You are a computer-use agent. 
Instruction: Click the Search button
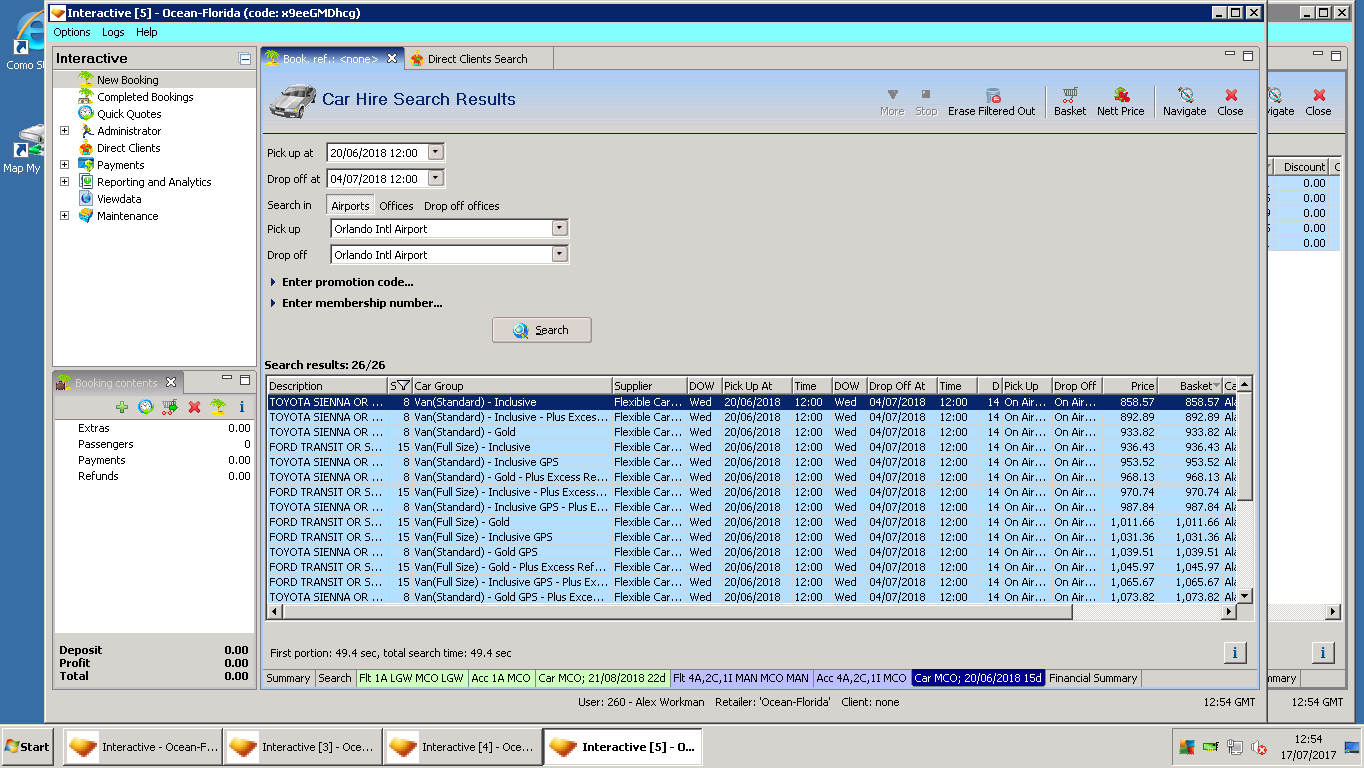pyautogui.click(x=541, y=330)
